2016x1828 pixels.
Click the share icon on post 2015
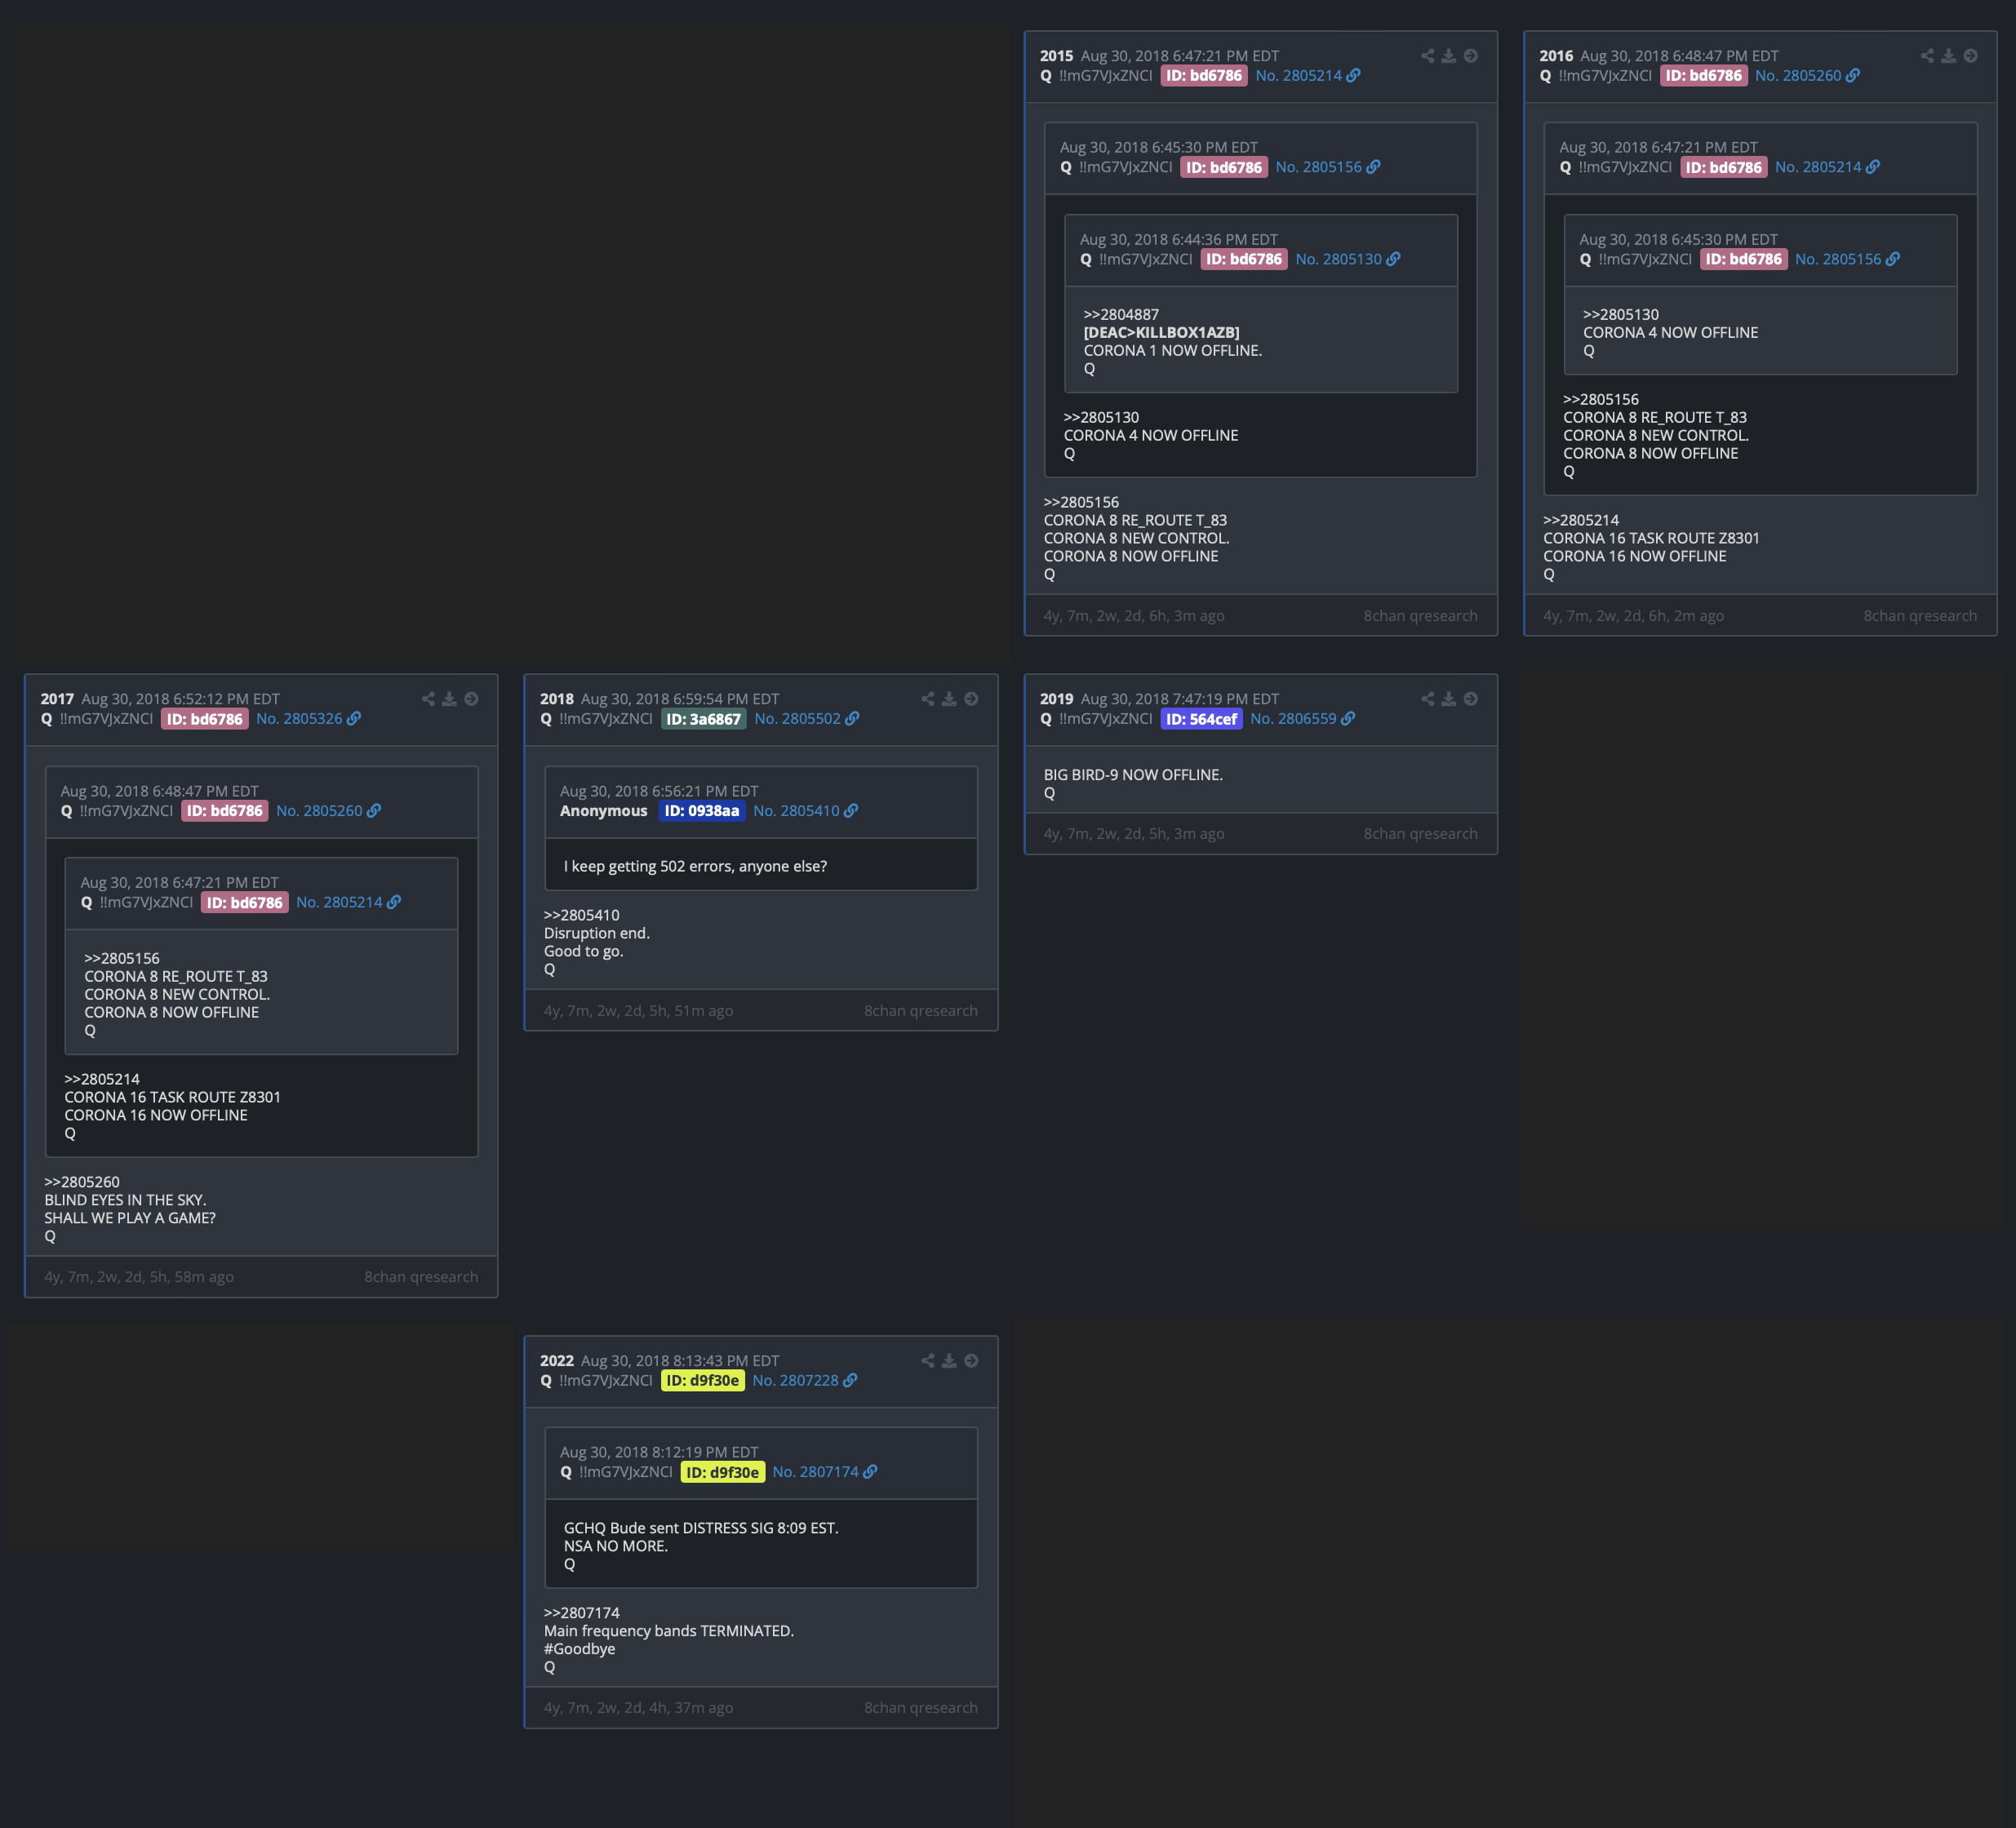(x=1427, y=56)
